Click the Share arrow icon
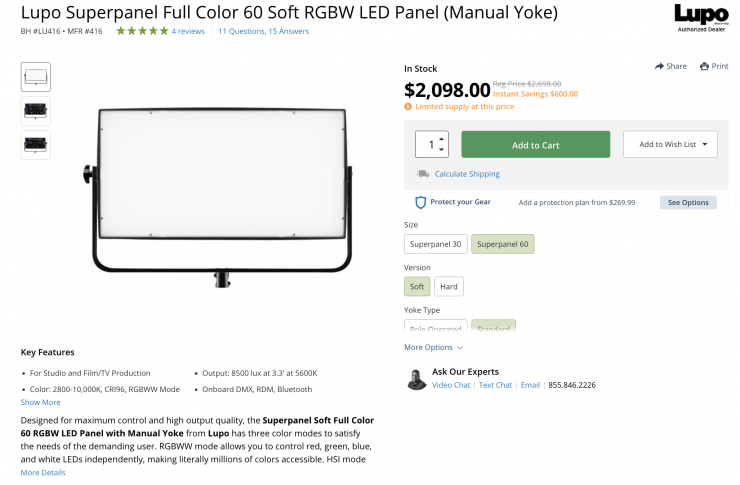 pyautogui.click(x=660, y=66)
